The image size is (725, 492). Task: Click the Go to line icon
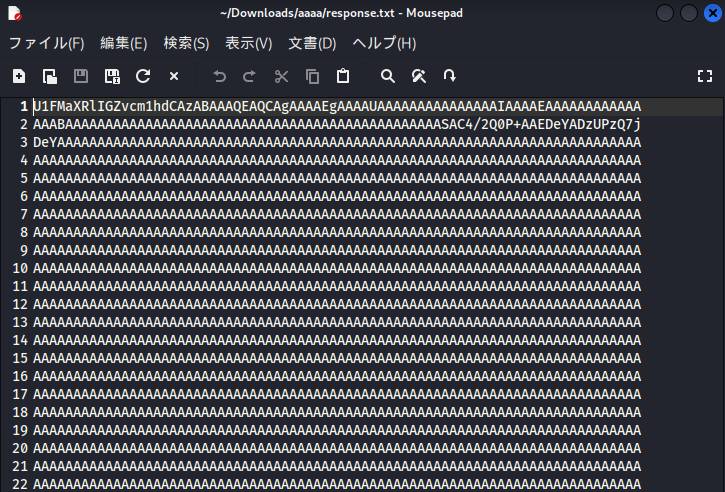pyautogui.click(x=450, y=76)
